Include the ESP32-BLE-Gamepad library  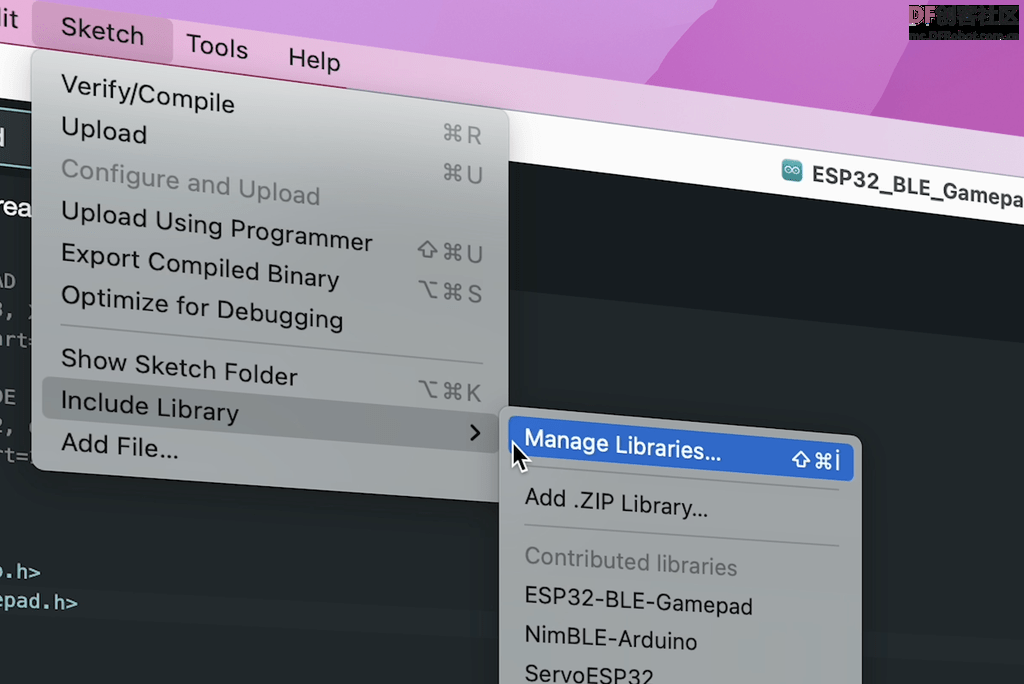[638, 601]
